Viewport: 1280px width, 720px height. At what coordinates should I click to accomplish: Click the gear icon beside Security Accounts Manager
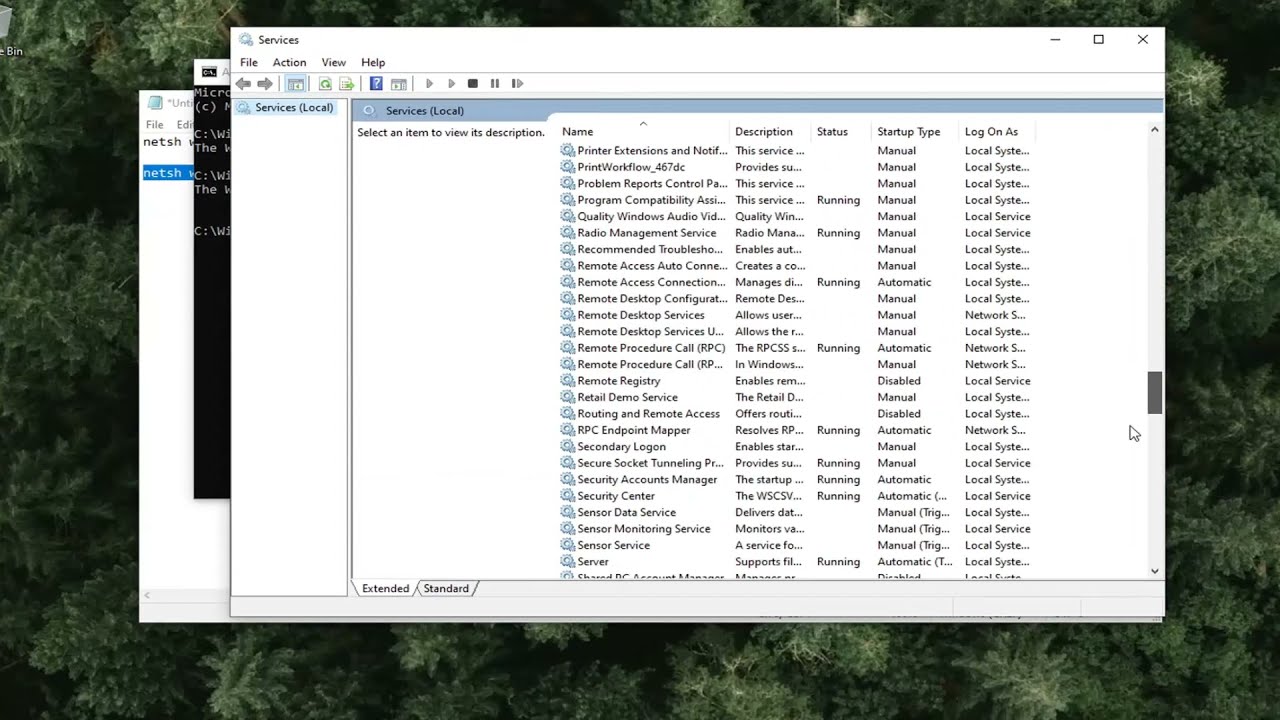568,480
